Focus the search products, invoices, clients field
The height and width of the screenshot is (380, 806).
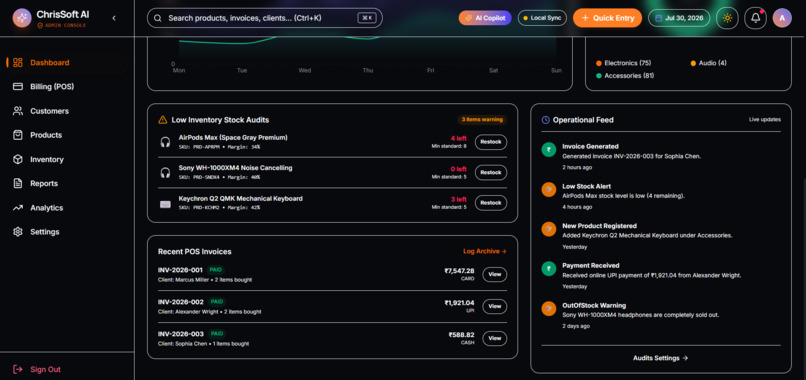pyautogui.click(x=265, y=18)
